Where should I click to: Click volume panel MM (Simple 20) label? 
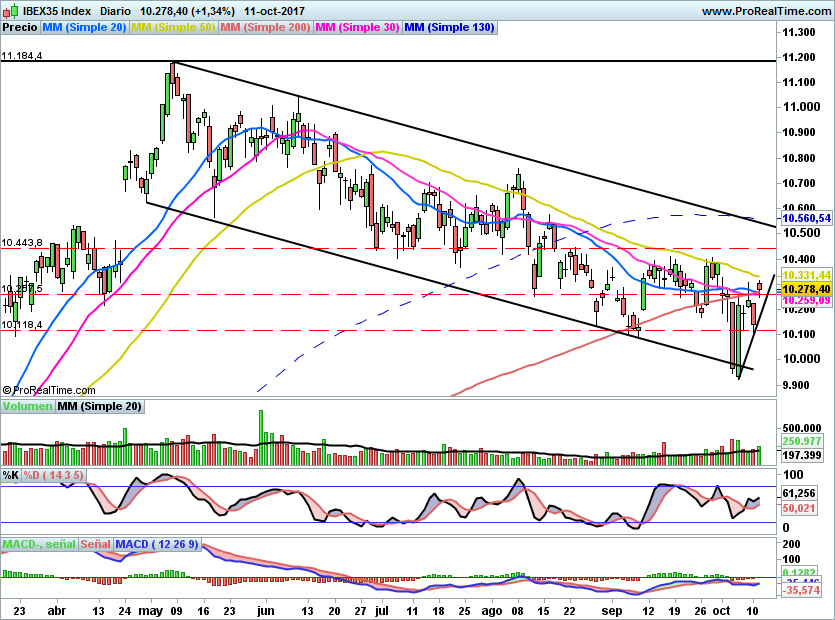pos(99,406)
